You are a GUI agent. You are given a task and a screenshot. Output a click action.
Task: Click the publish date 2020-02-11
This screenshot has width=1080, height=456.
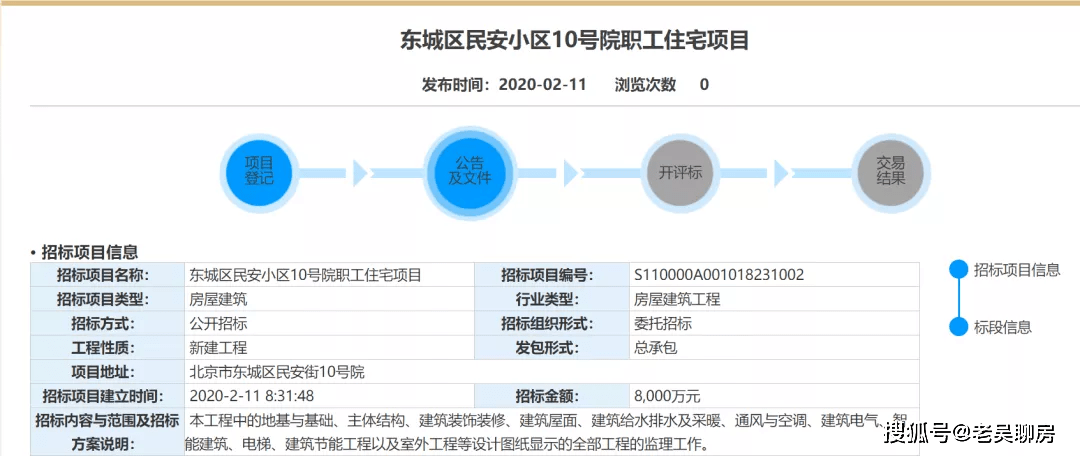(540, 85)
